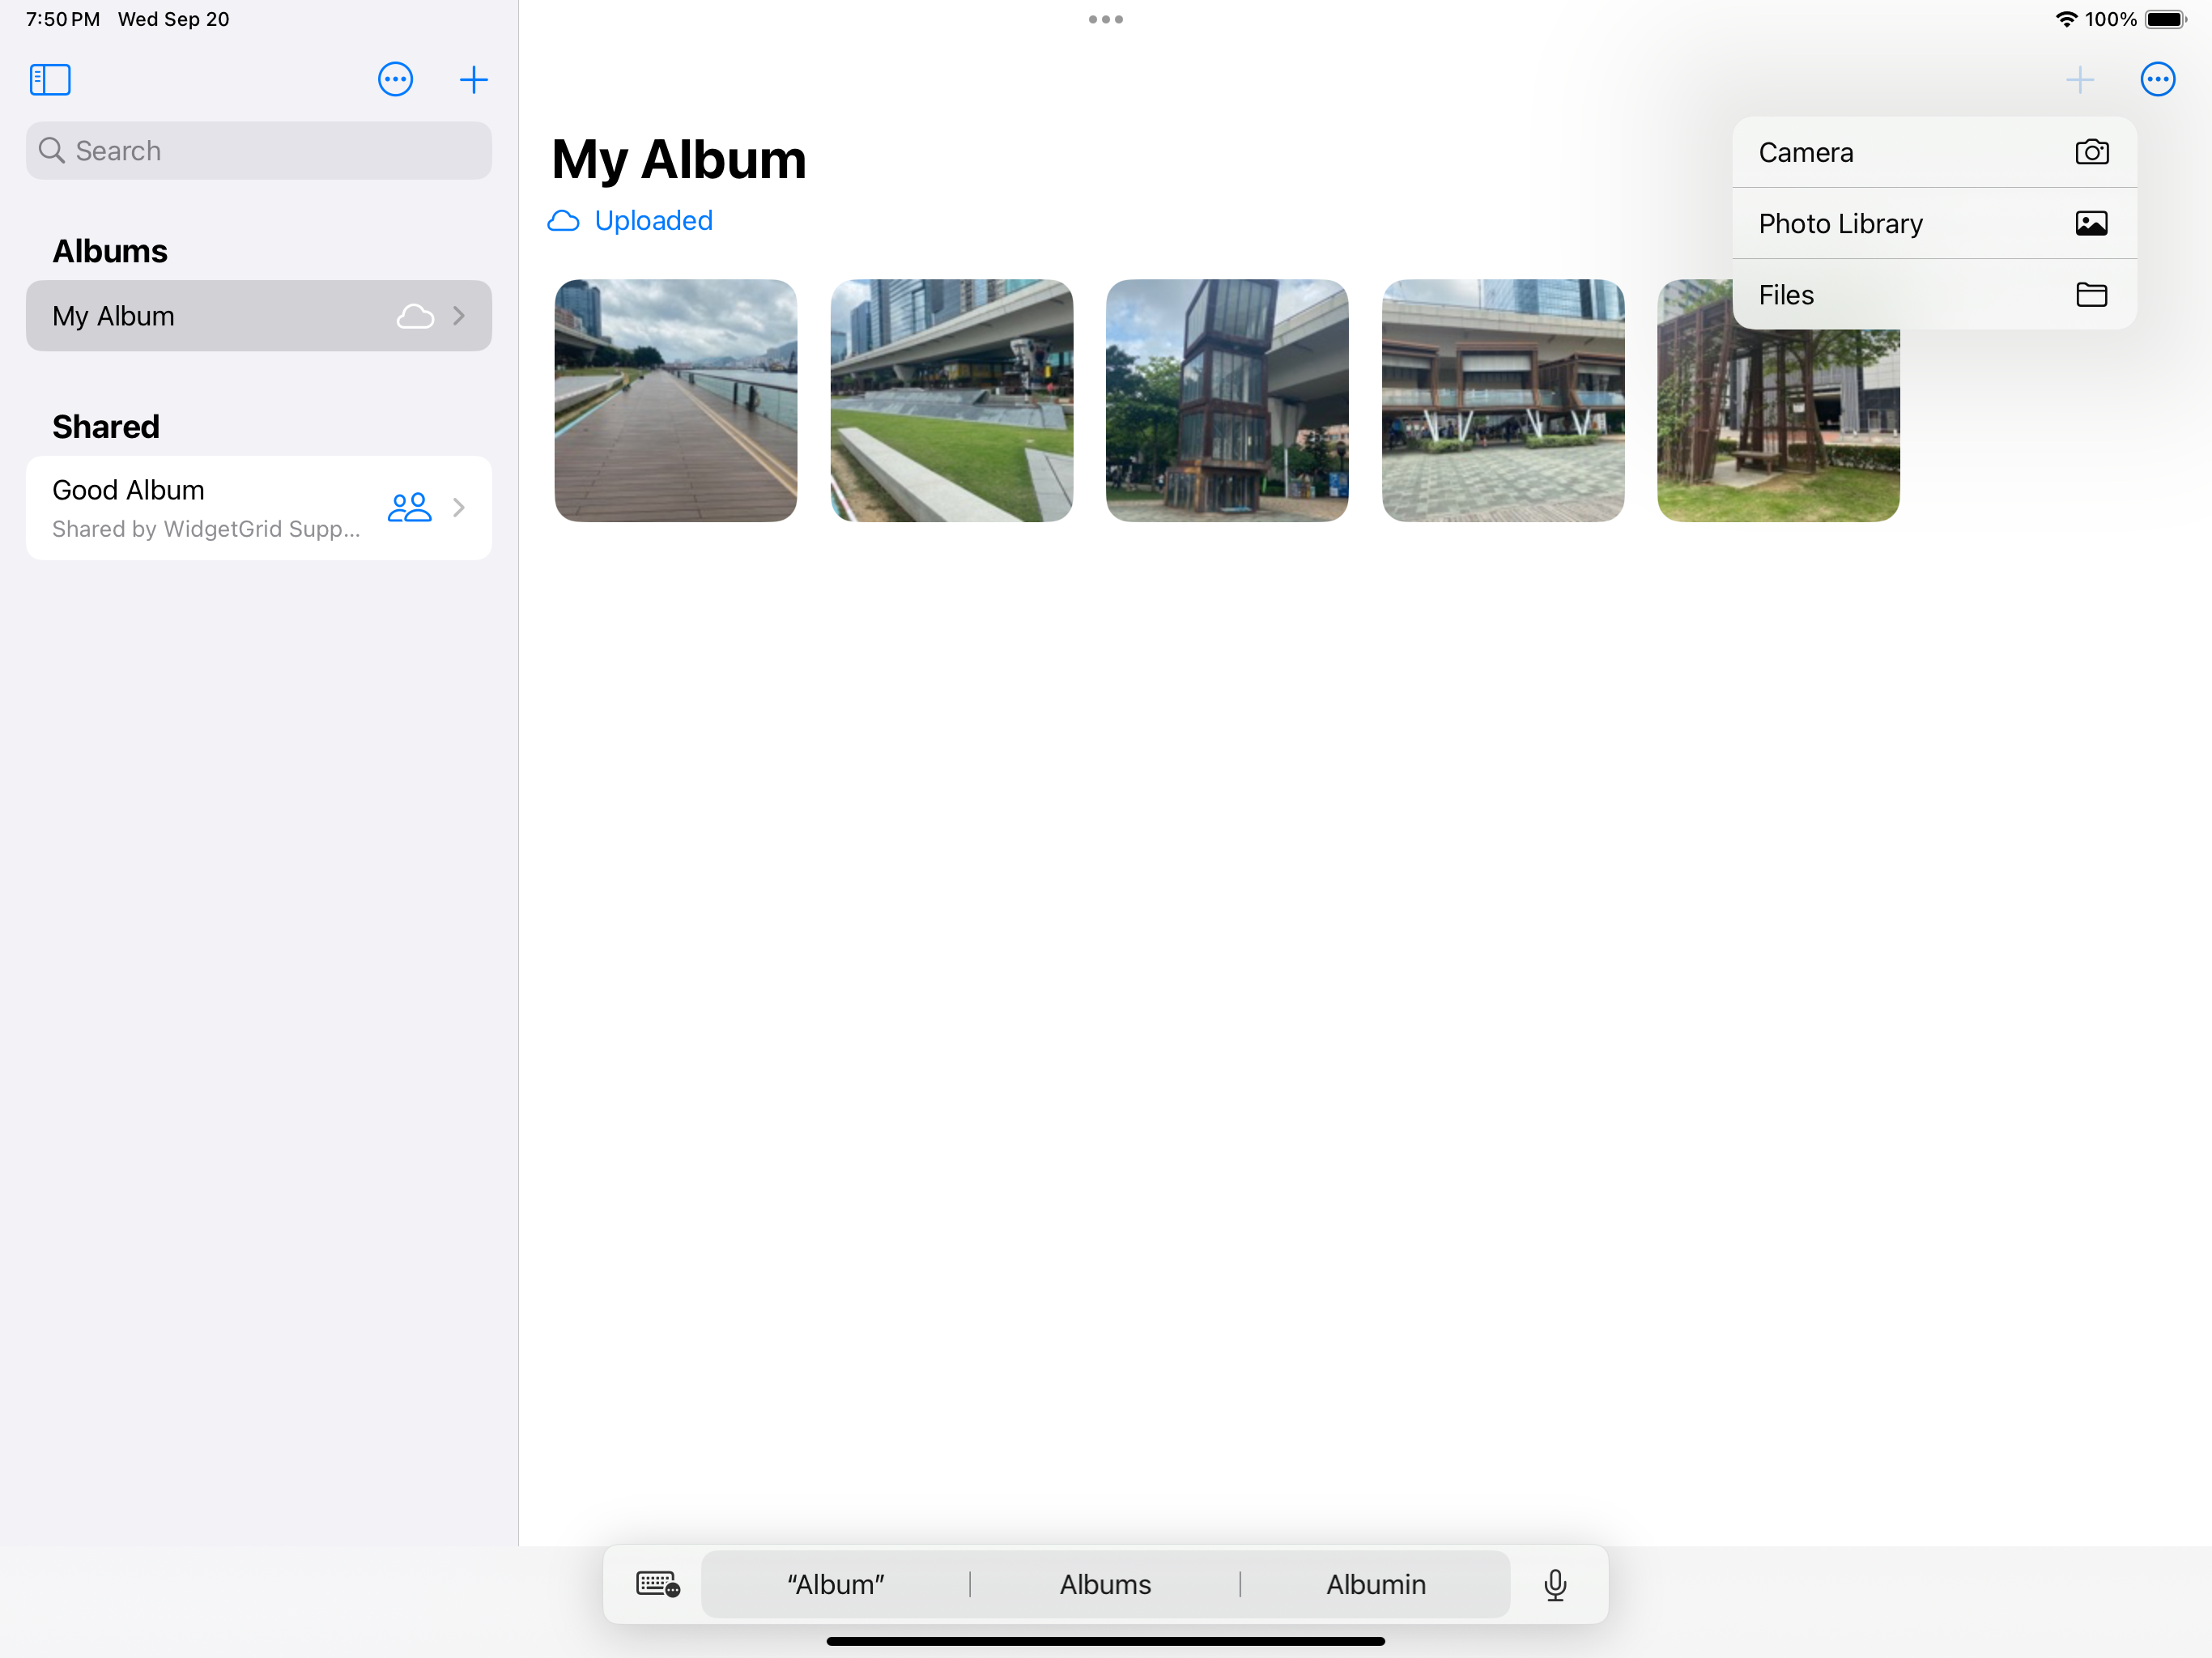This screenshot has height=1658, width=2212.
Task: Toggle the sidebar panel icon
Action: (x=50, y=80)
